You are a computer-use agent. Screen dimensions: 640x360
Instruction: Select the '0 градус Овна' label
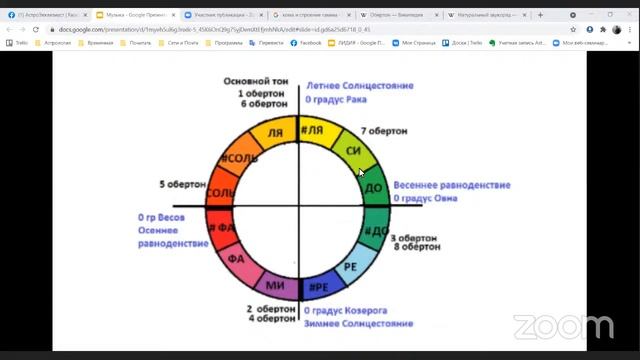pyautogui.click(x=425, y=198)
